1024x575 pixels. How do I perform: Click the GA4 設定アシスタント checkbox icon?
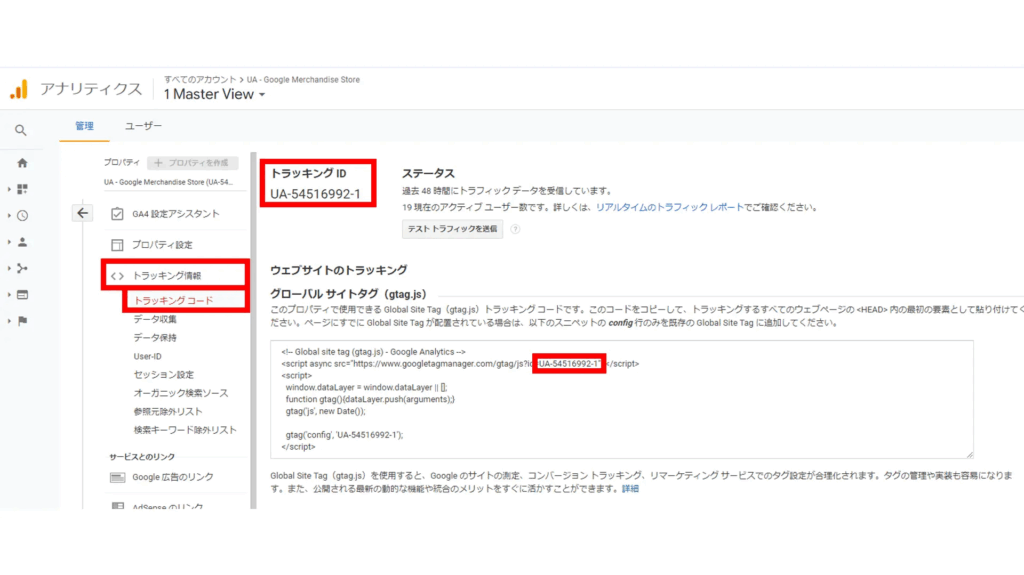[x=117, y=214]
